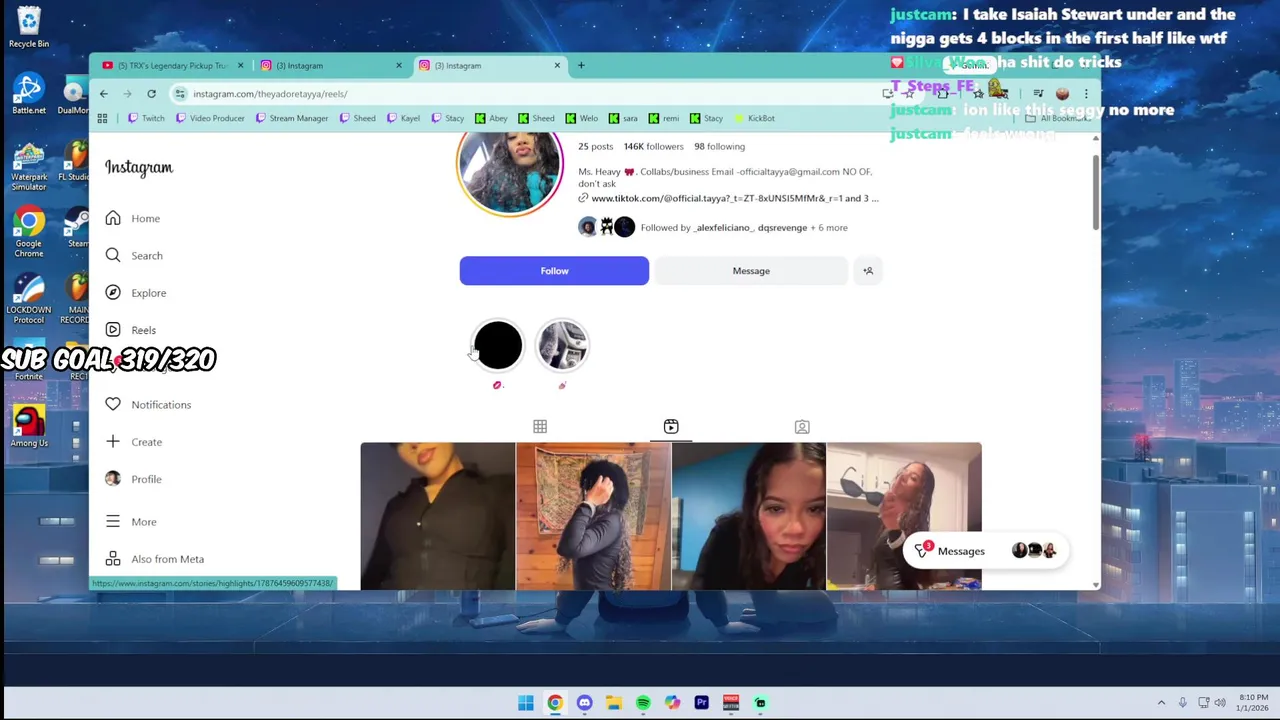Click the browser back arrow
1280x720 pixels.
(x=104, y=94)
